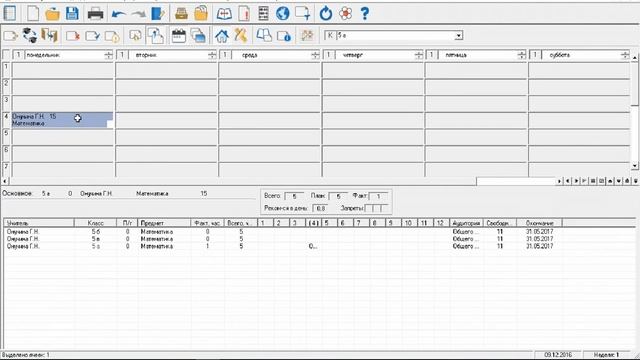Redo the undone action

(x=139, y=14)
